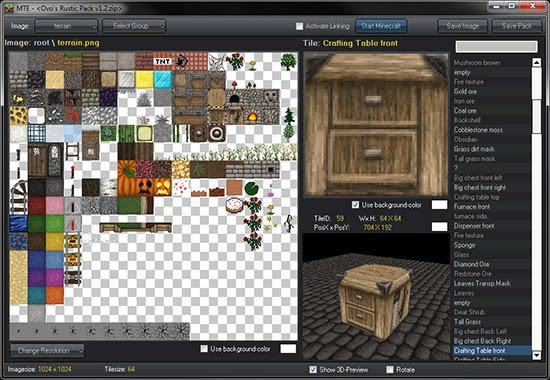
Task: Click the 'terrain.png' path label
Action: pyautogui.click(x=78, y=43)
